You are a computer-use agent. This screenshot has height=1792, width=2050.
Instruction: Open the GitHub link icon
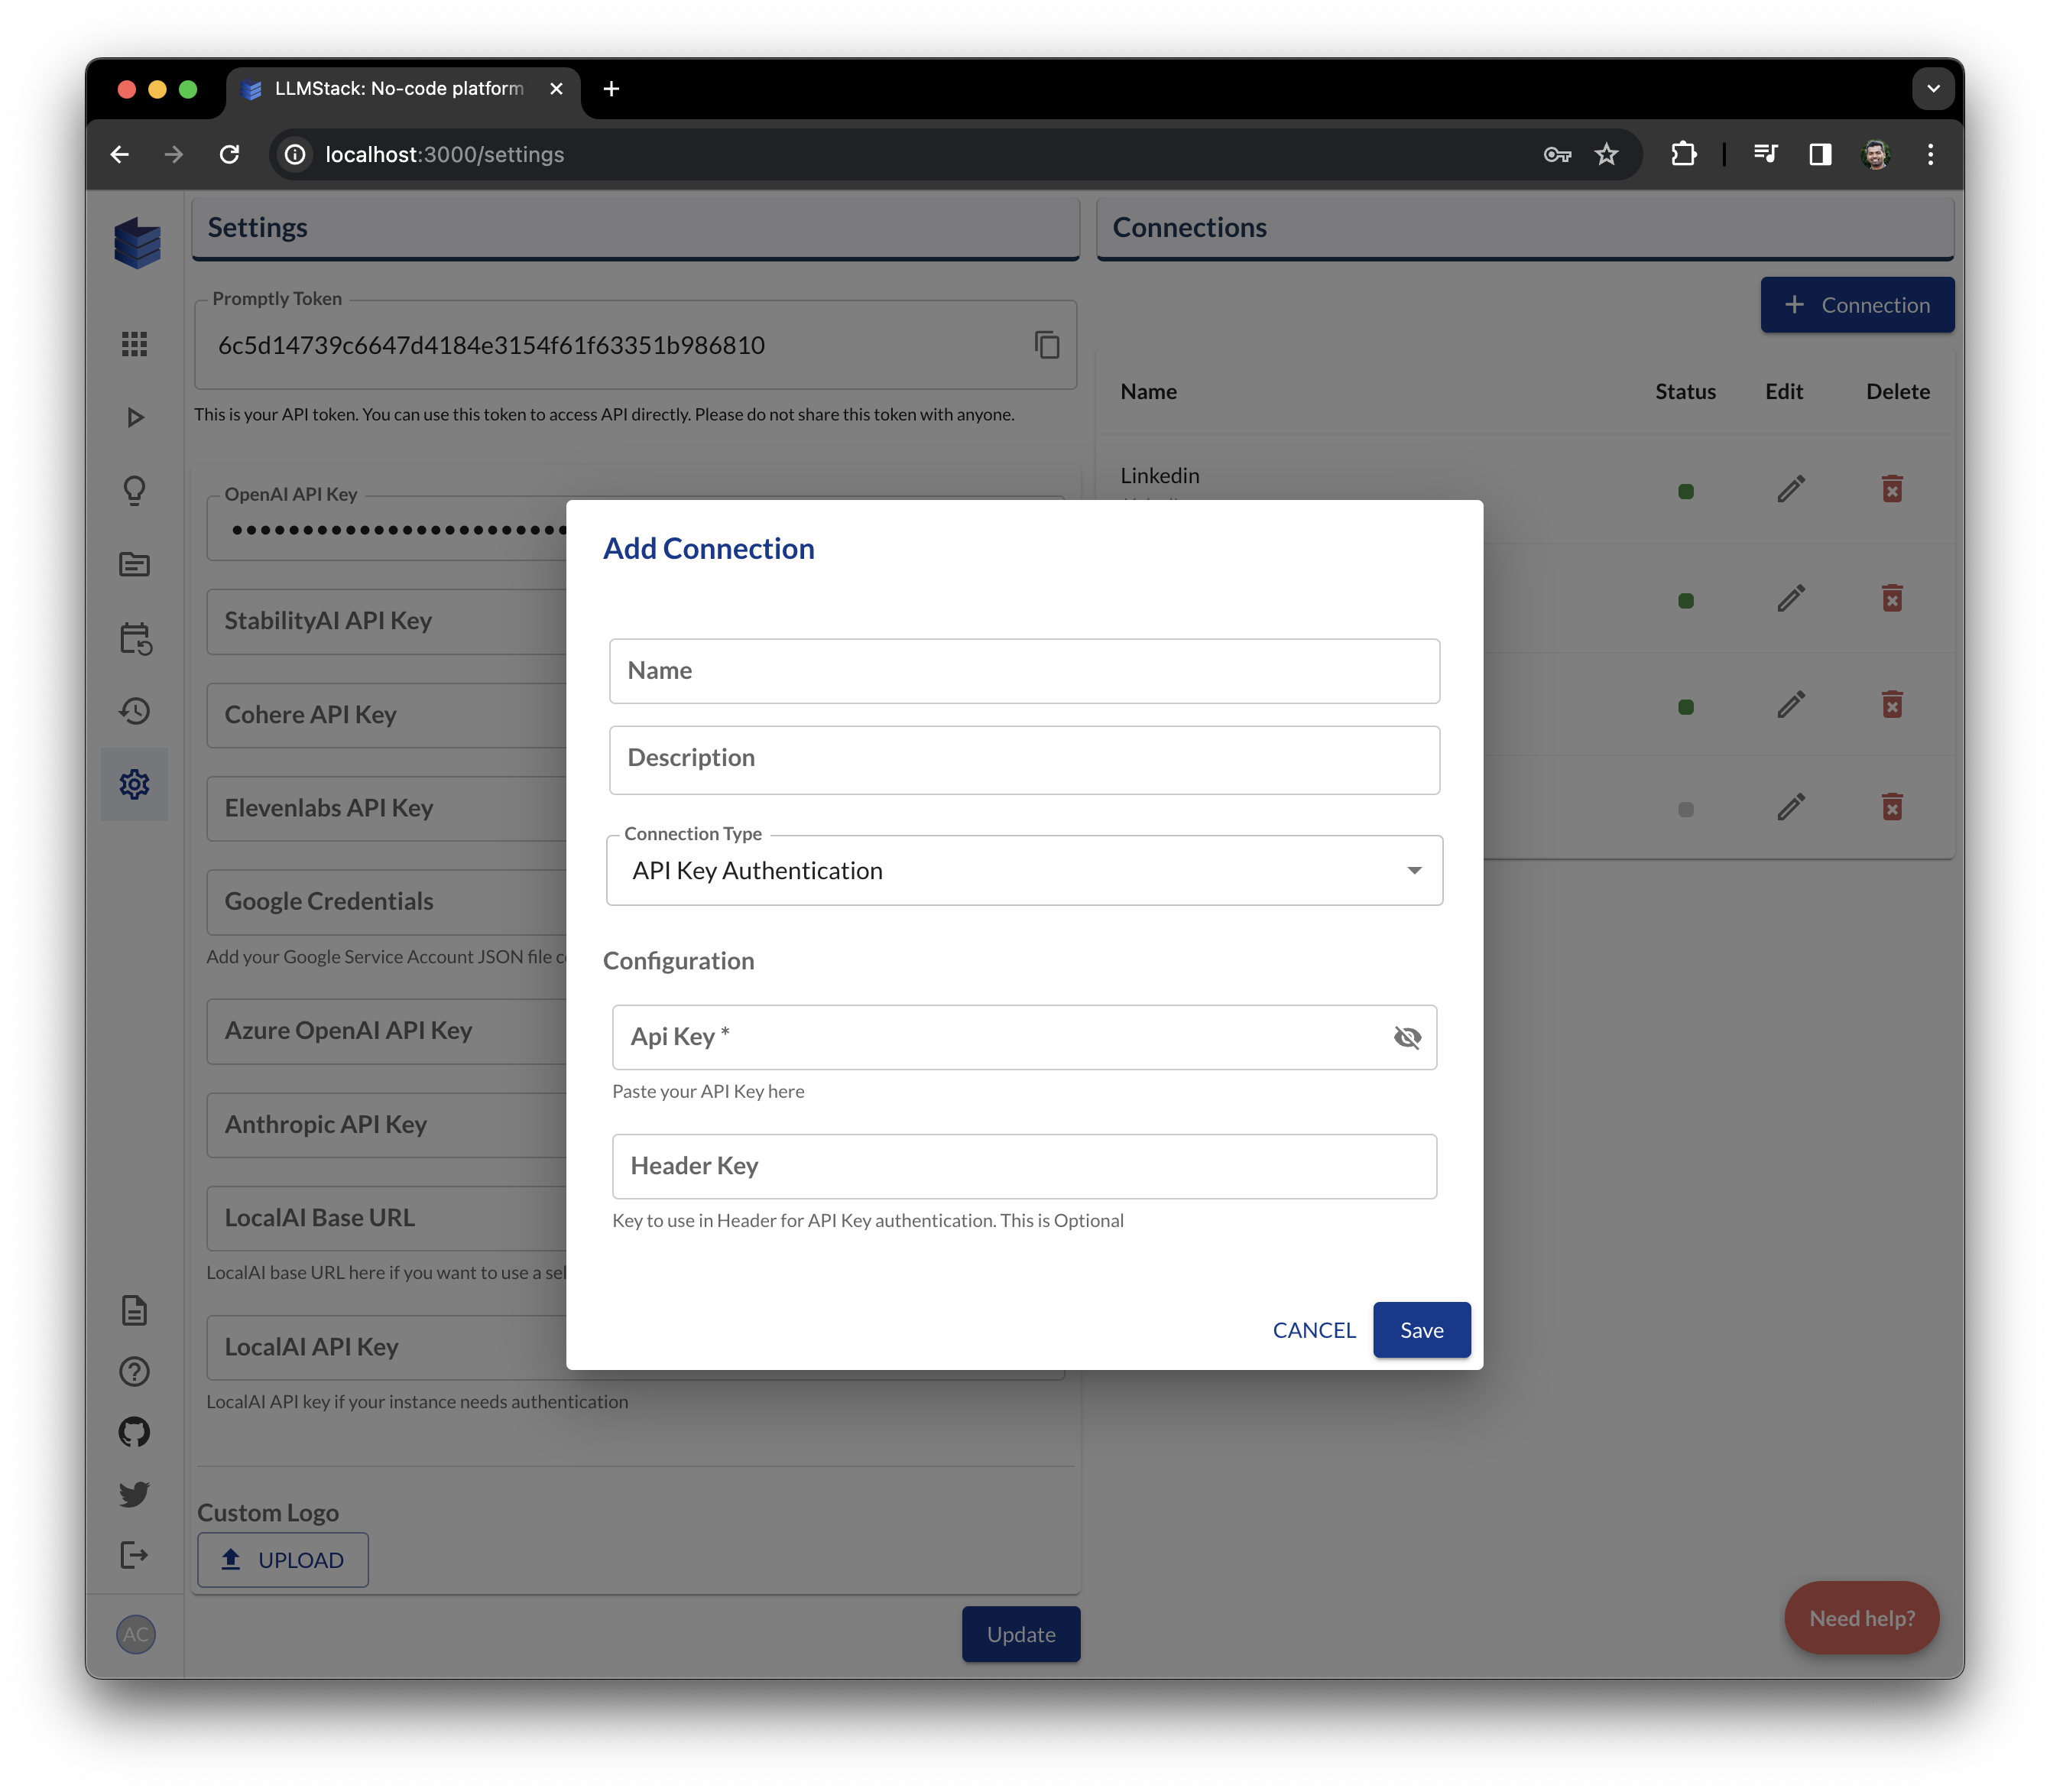tap(134, 1432)
